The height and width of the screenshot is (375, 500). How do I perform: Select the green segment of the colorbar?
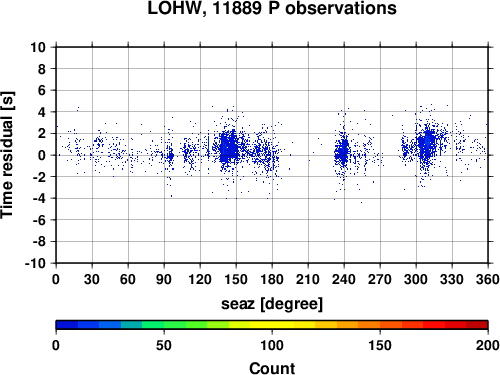coord(153,325)
